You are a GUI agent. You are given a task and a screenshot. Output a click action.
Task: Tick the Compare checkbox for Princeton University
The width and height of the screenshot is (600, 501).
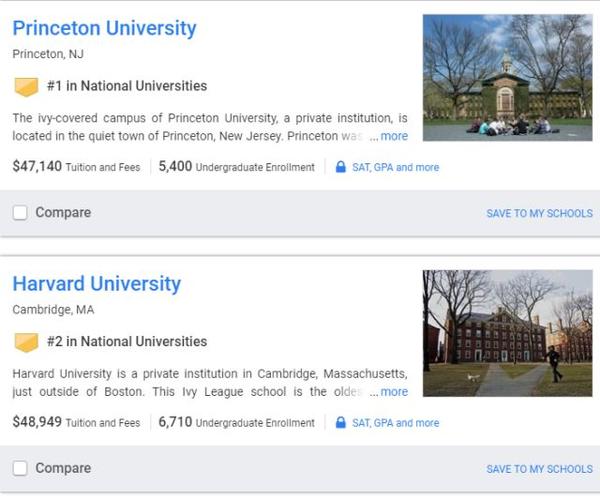click(20, 213)
